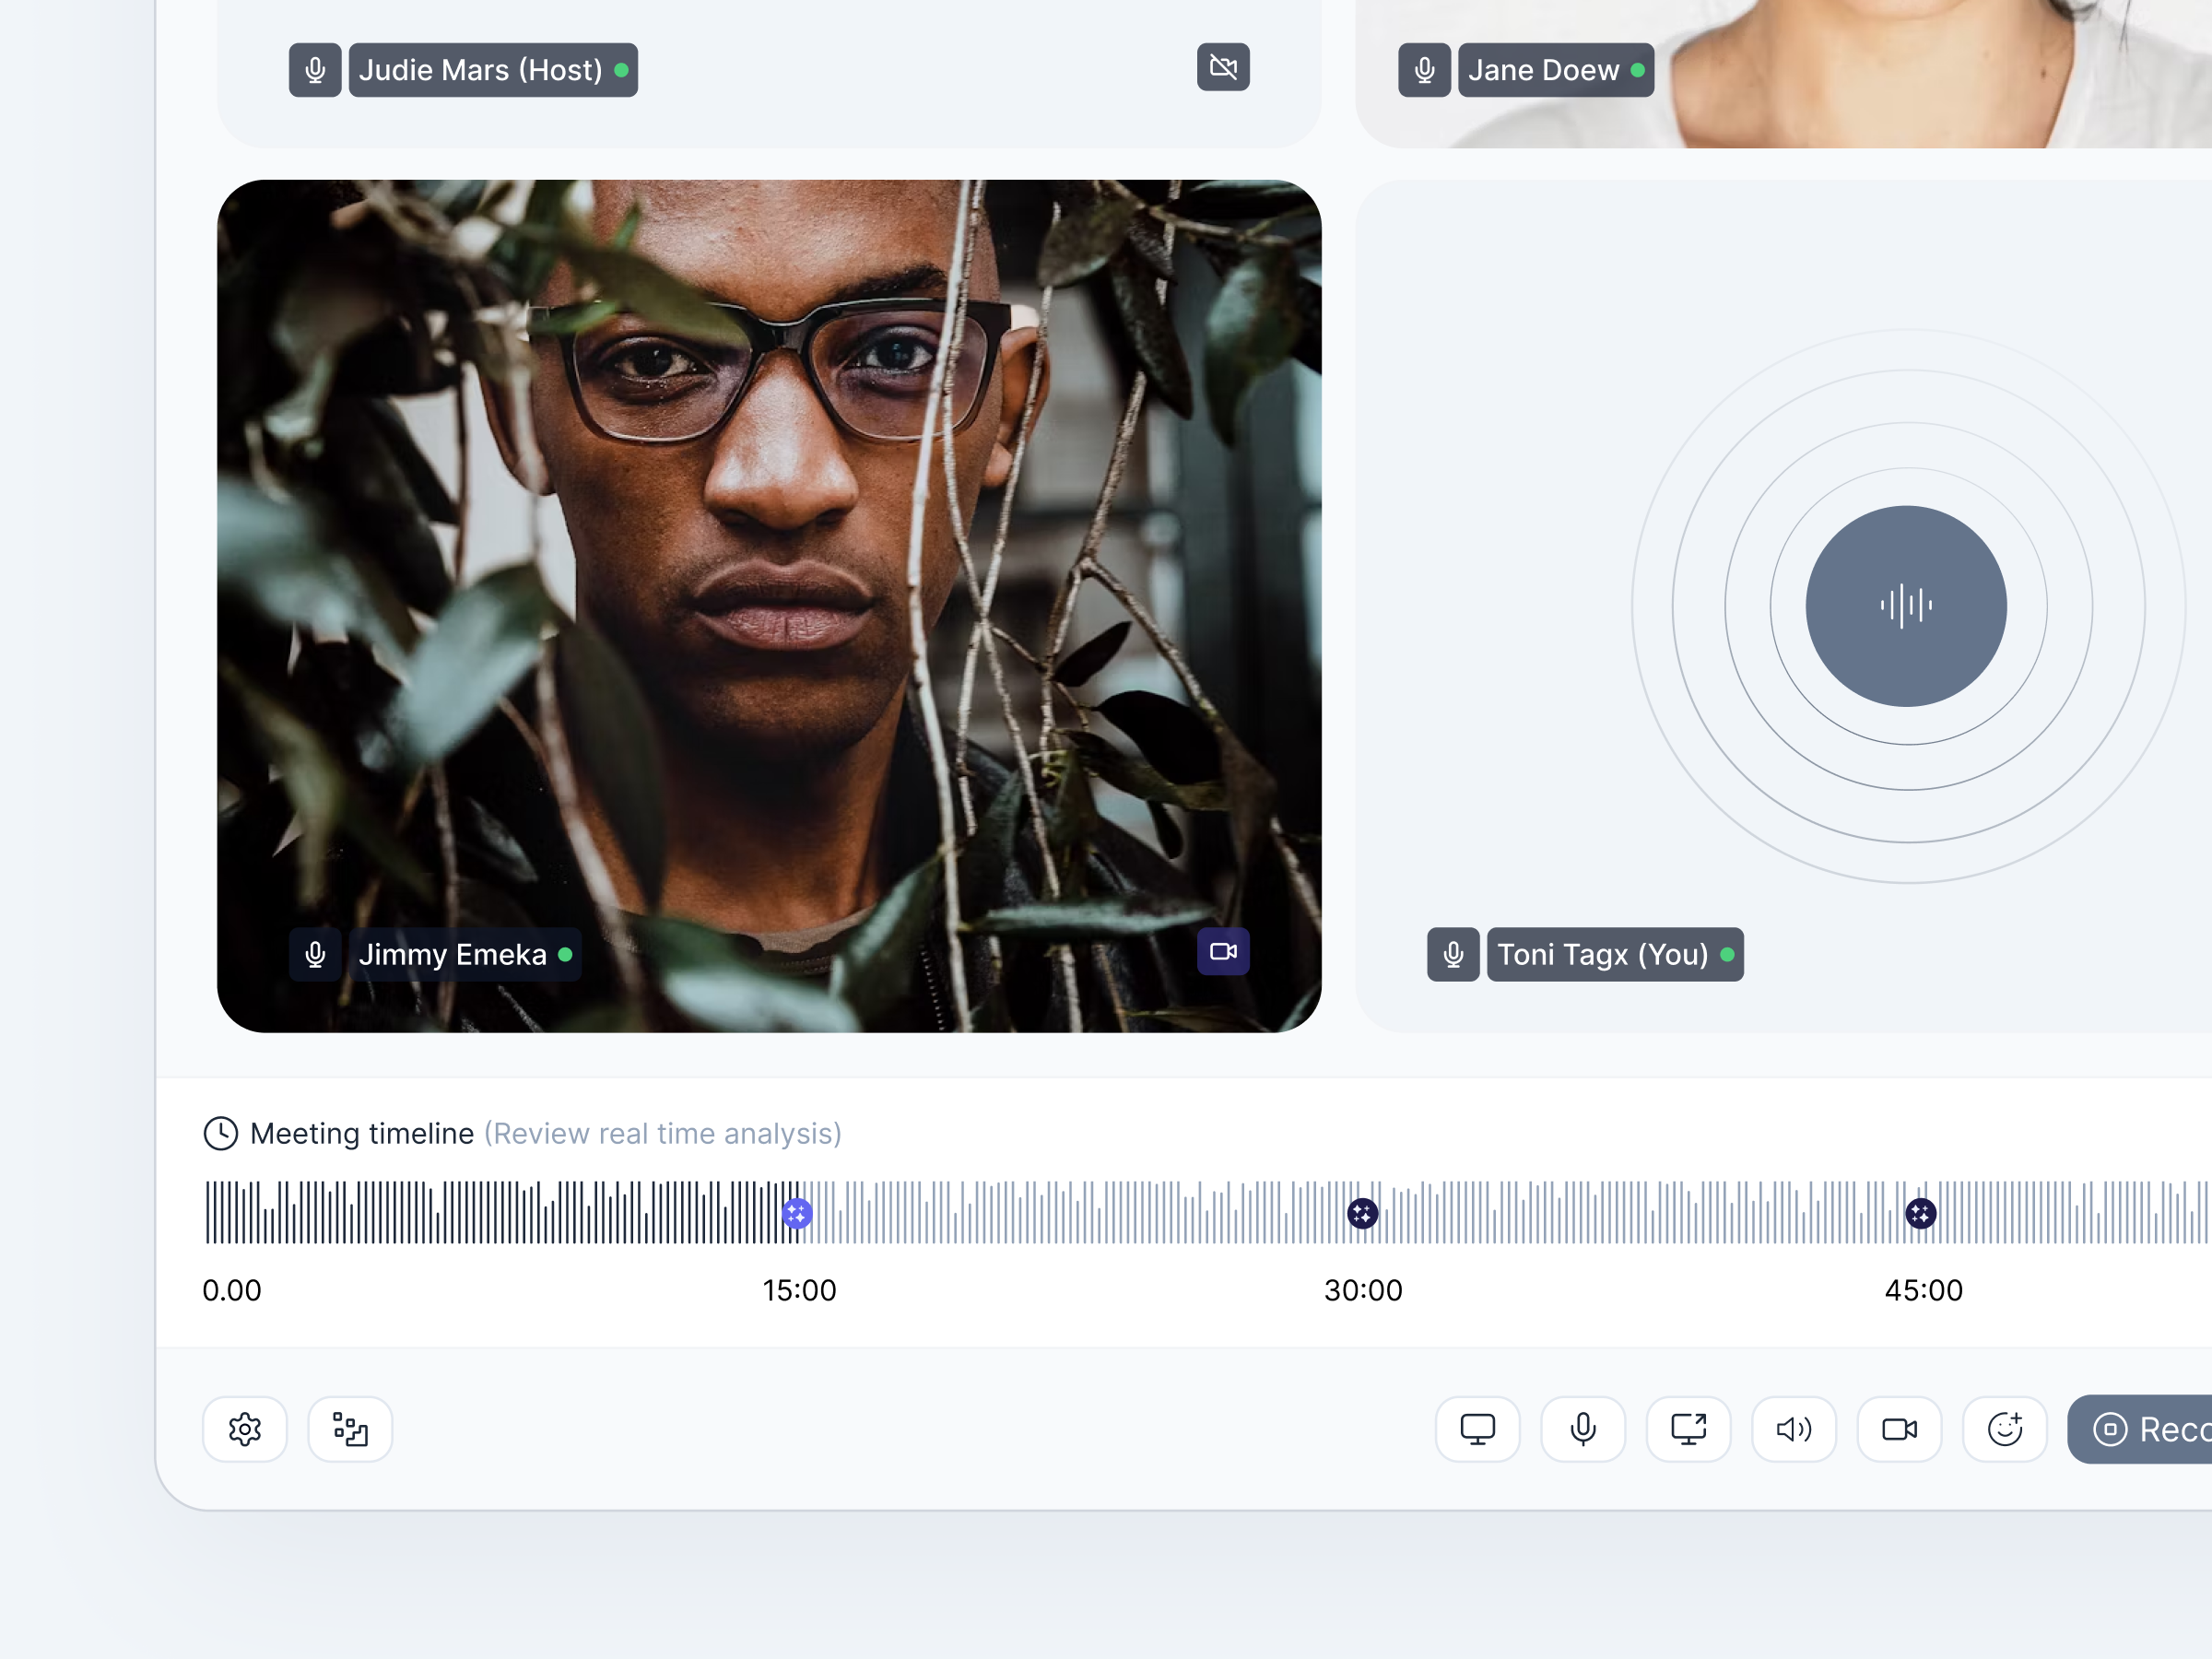
Task: Open Review real time analysis
Action: 662,1133
